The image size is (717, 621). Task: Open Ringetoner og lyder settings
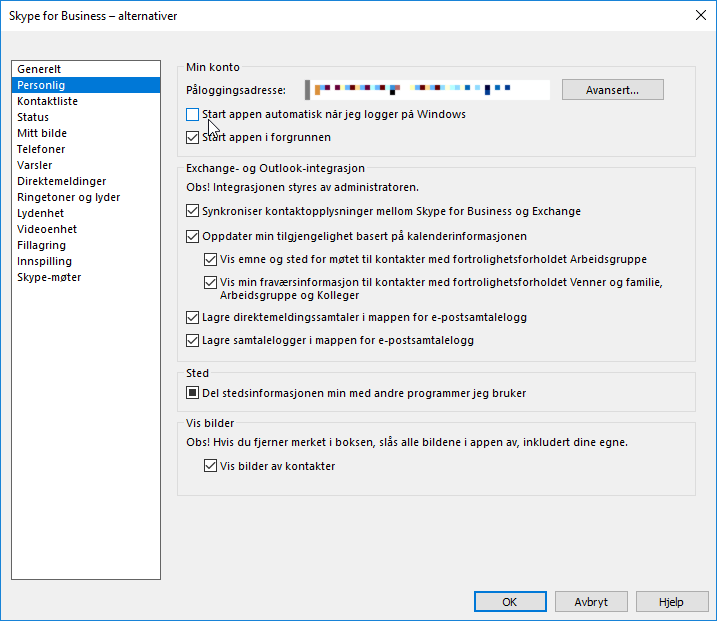click(x=86, y=197)
